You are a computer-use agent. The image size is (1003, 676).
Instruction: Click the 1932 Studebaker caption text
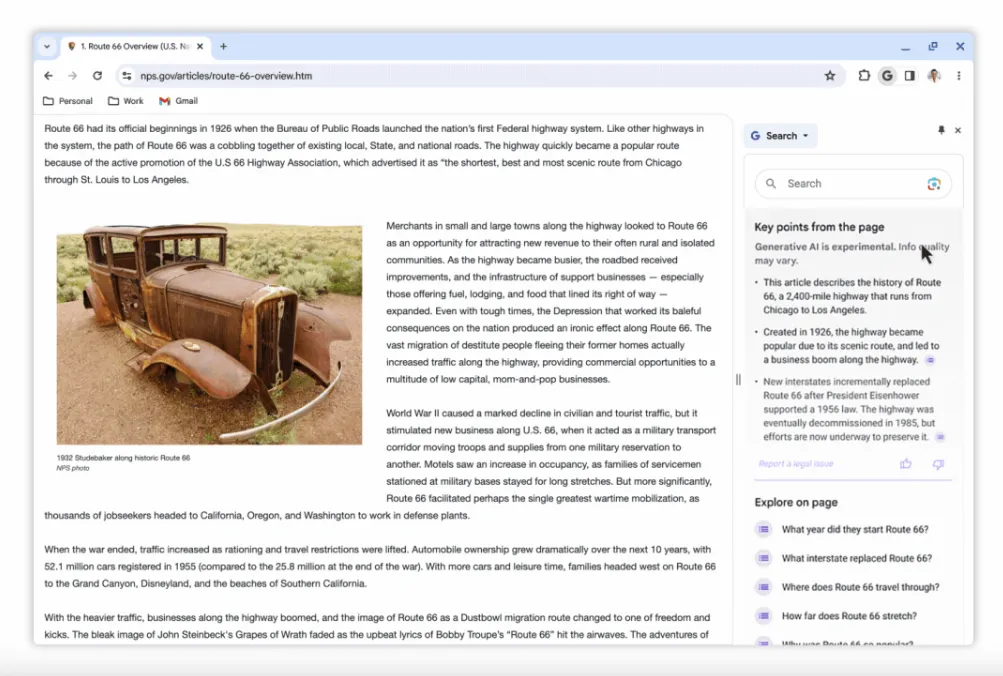click(x=123, y=458)
